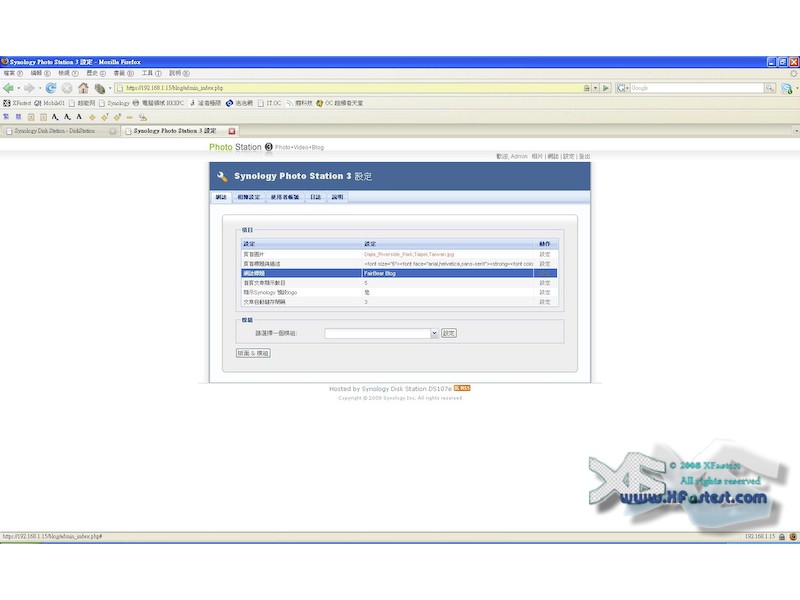Open the tab list dropdown at the tab bar end
The height and width of the screenshot is (600, 800).
pos(796,131)
